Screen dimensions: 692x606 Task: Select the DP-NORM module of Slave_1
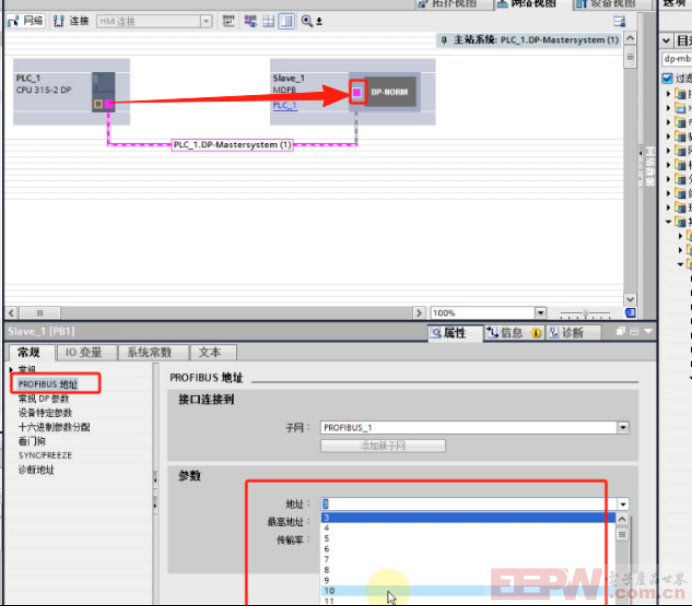click(390, 92)
